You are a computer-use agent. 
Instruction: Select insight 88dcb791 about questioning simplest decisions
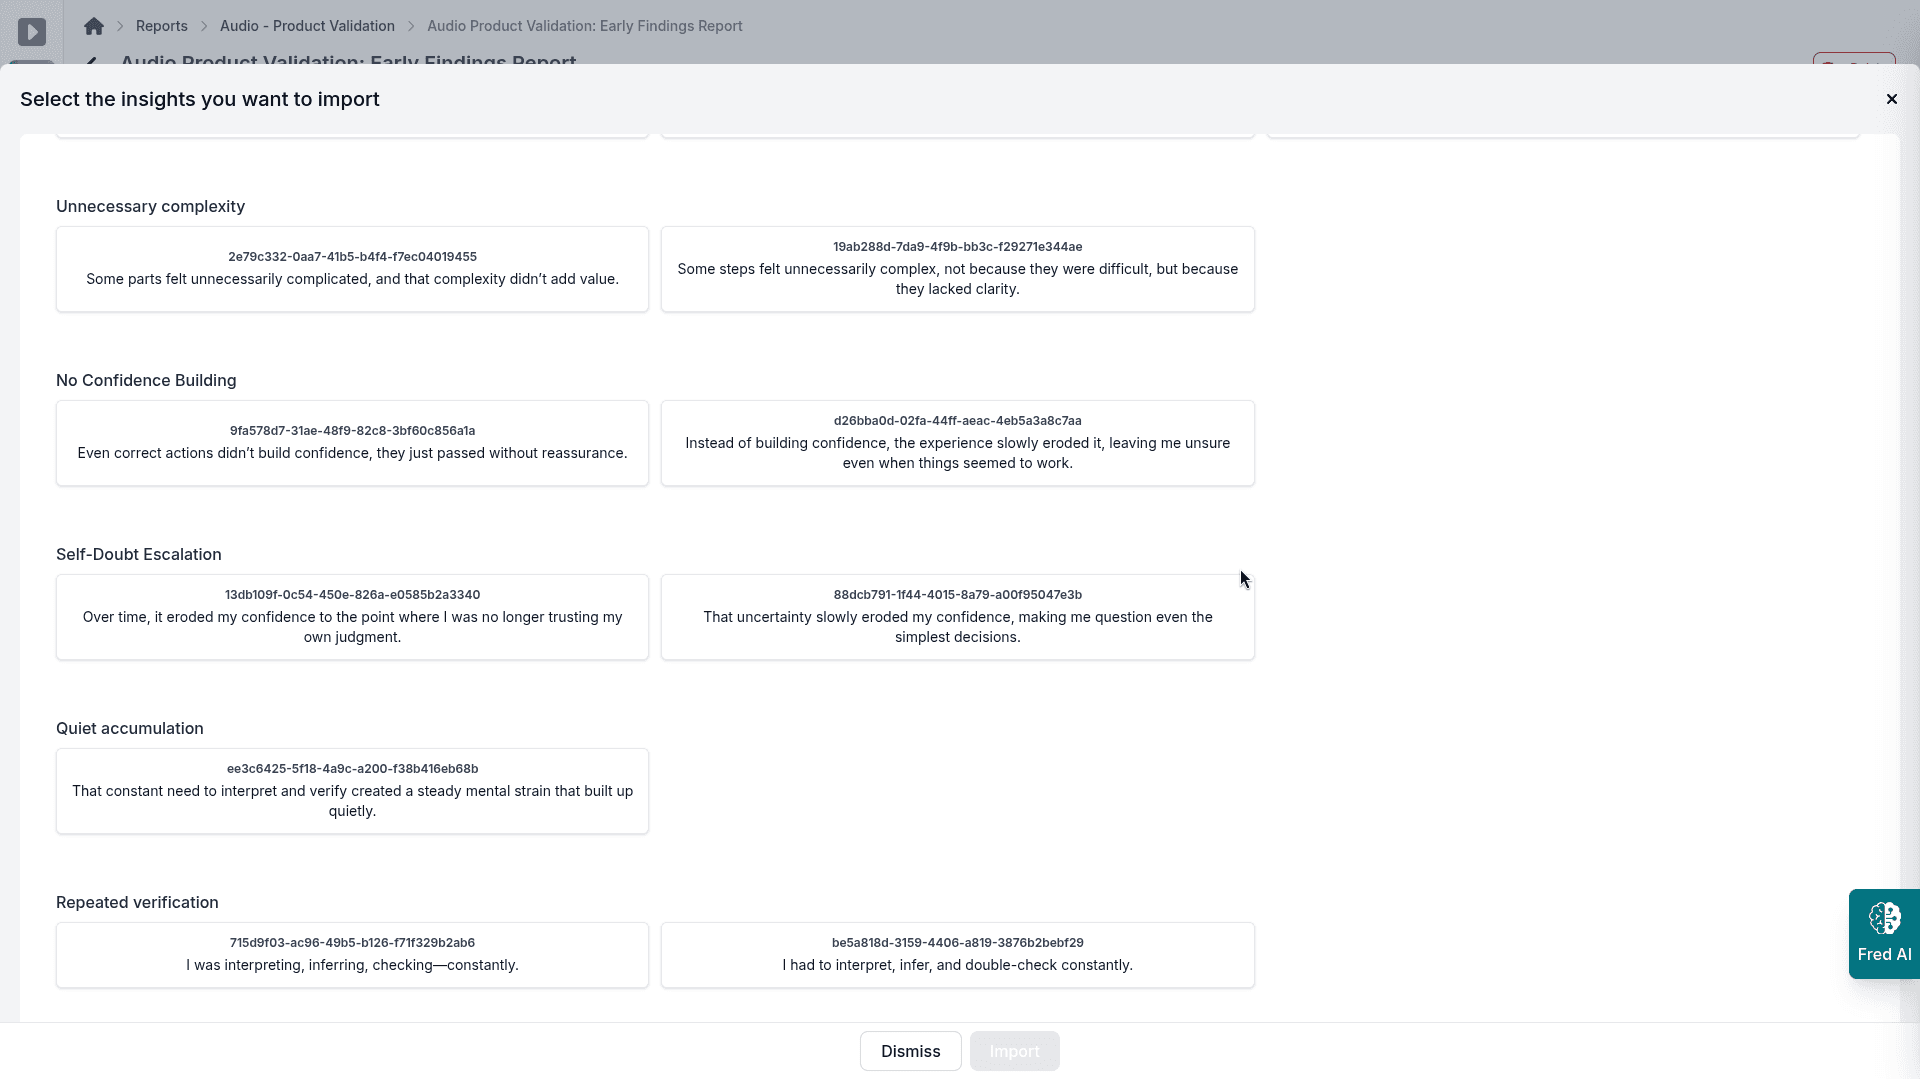pos(958,617)
